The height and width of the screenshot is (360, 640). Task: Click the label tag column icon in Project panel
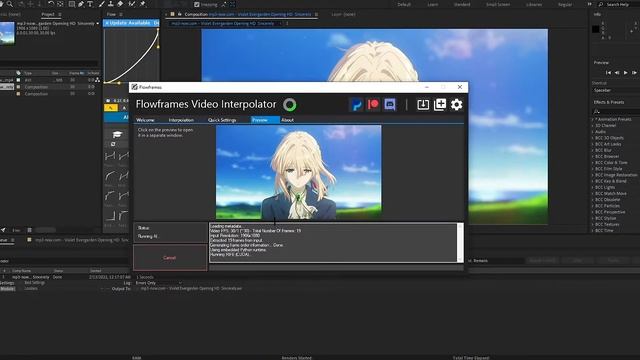(18, 73)
